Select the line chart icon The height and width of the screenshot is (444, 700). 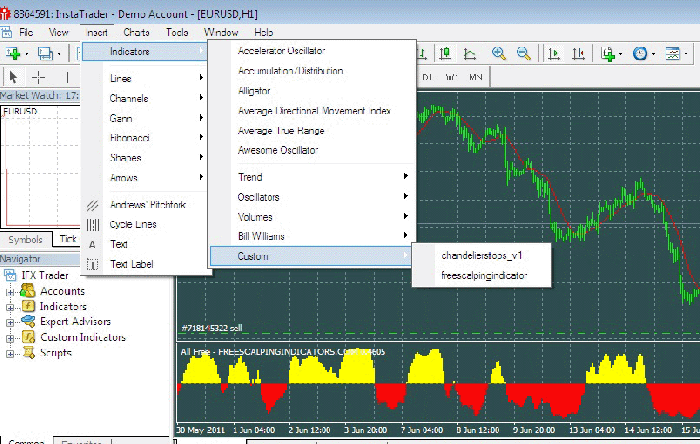[x=470, y=53]
